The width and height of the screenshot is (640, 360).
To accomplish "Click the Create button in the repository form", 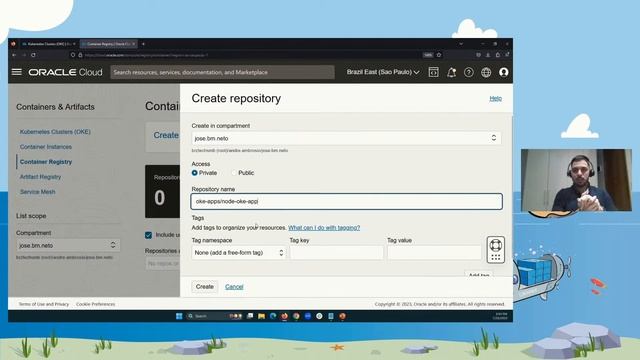I will [204, 287].
